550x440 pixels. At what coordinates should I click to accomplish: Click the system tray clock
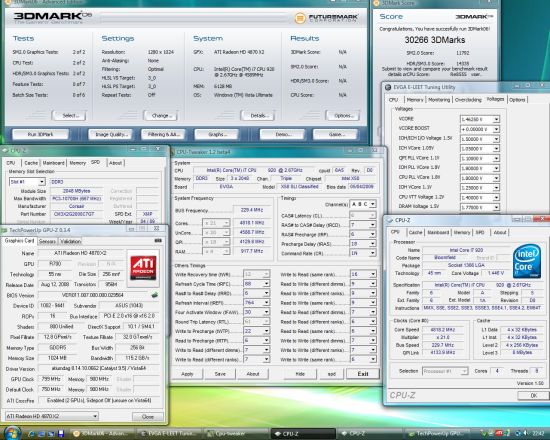[x=538, y=434]
